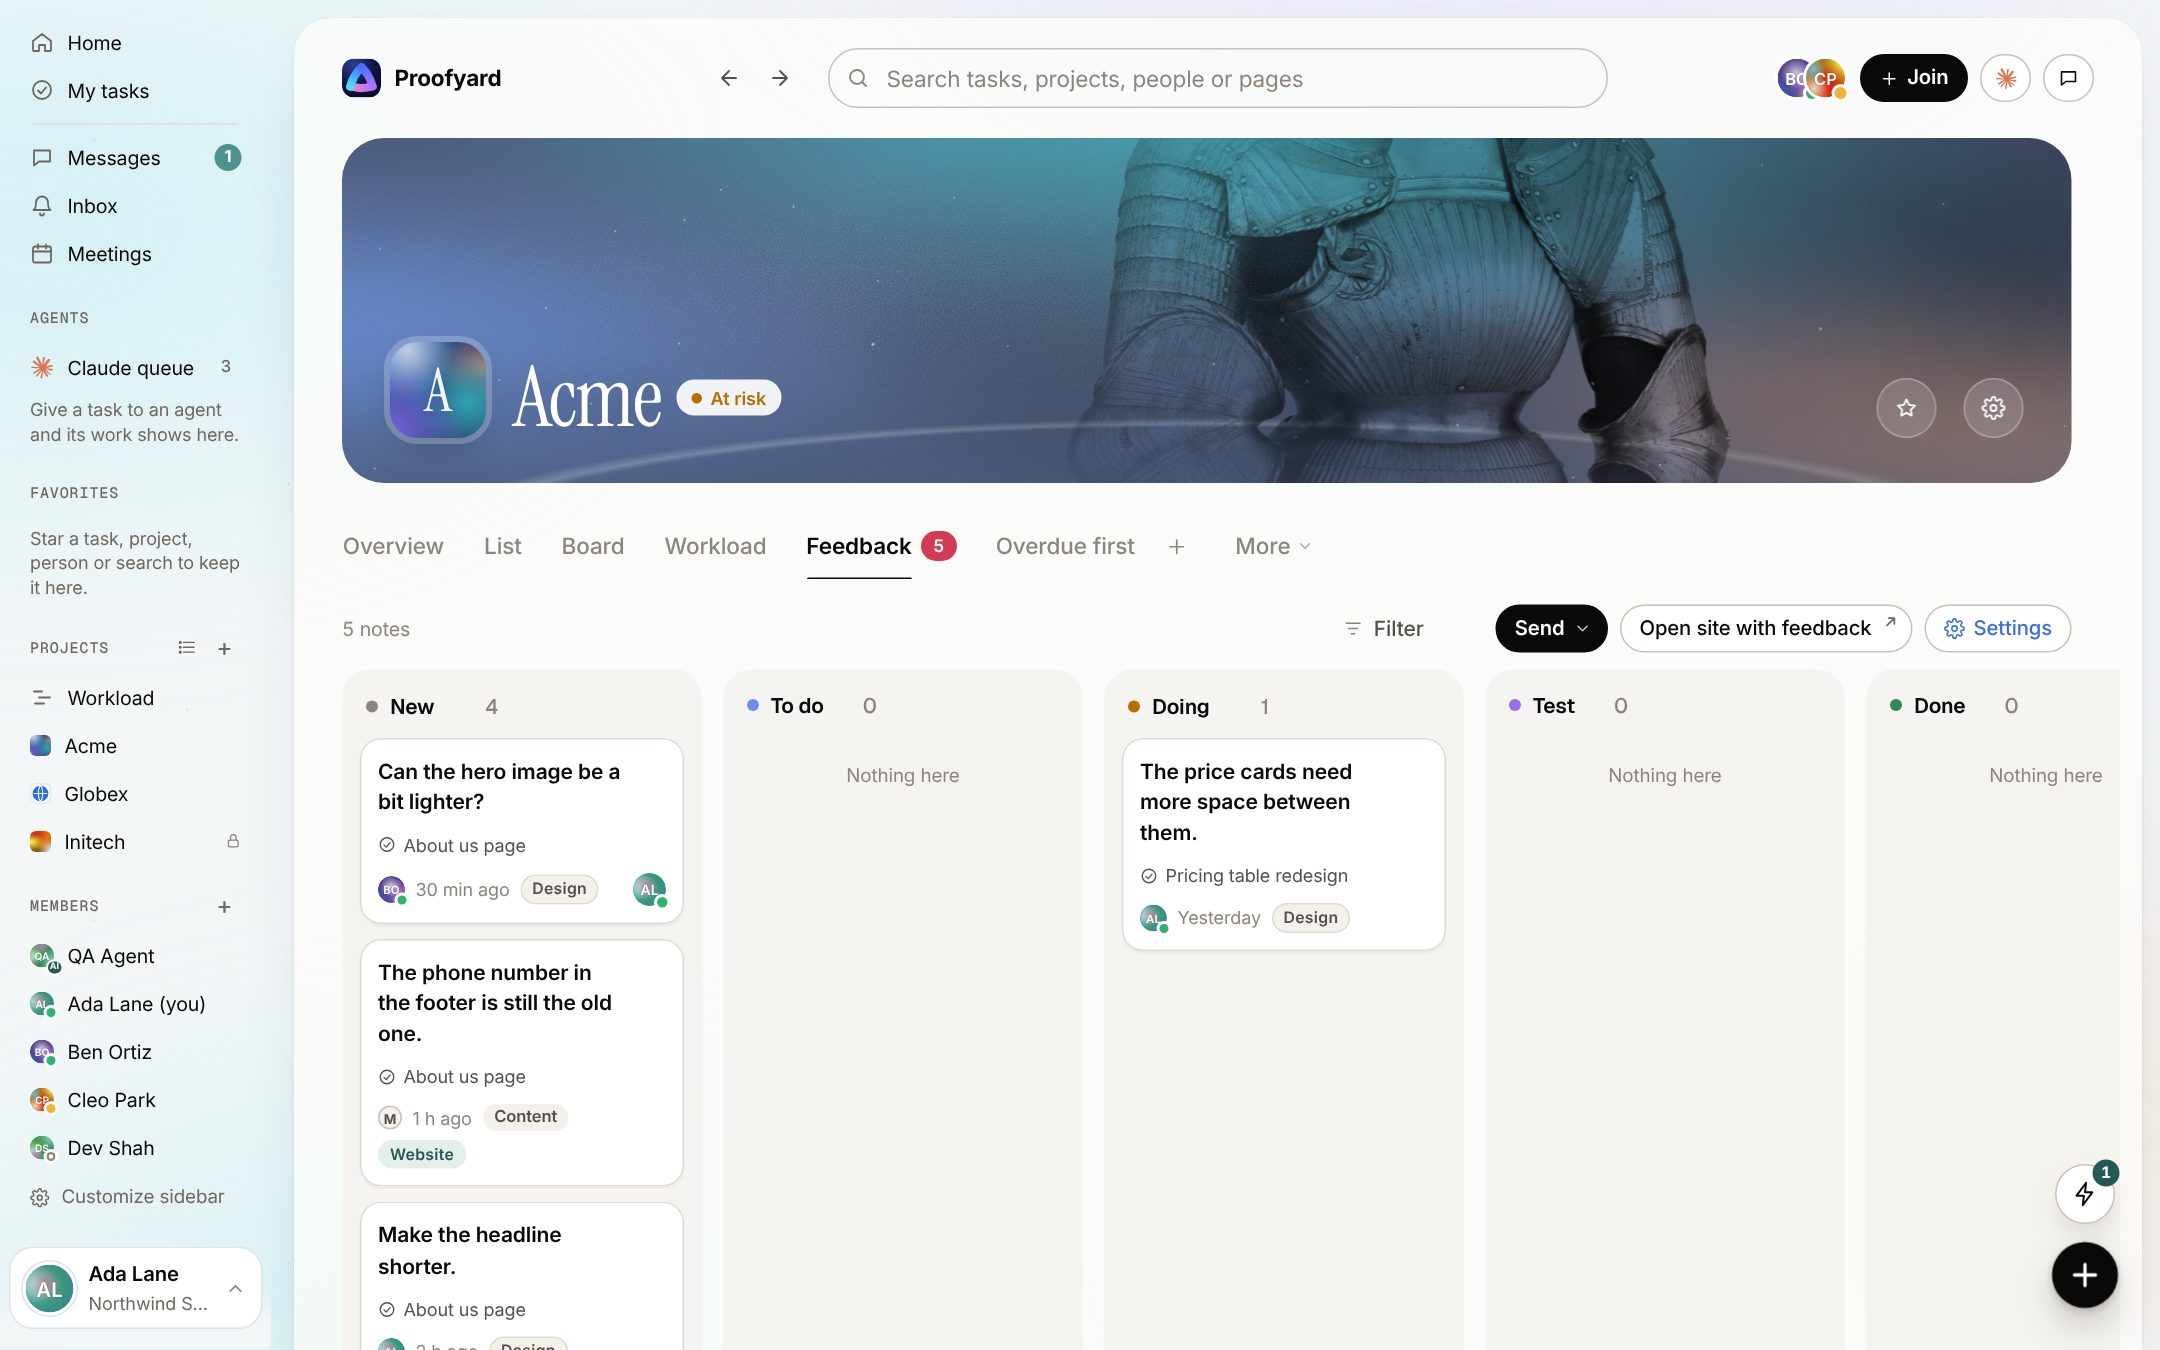Go forward with the right arrow

point(780,78)
